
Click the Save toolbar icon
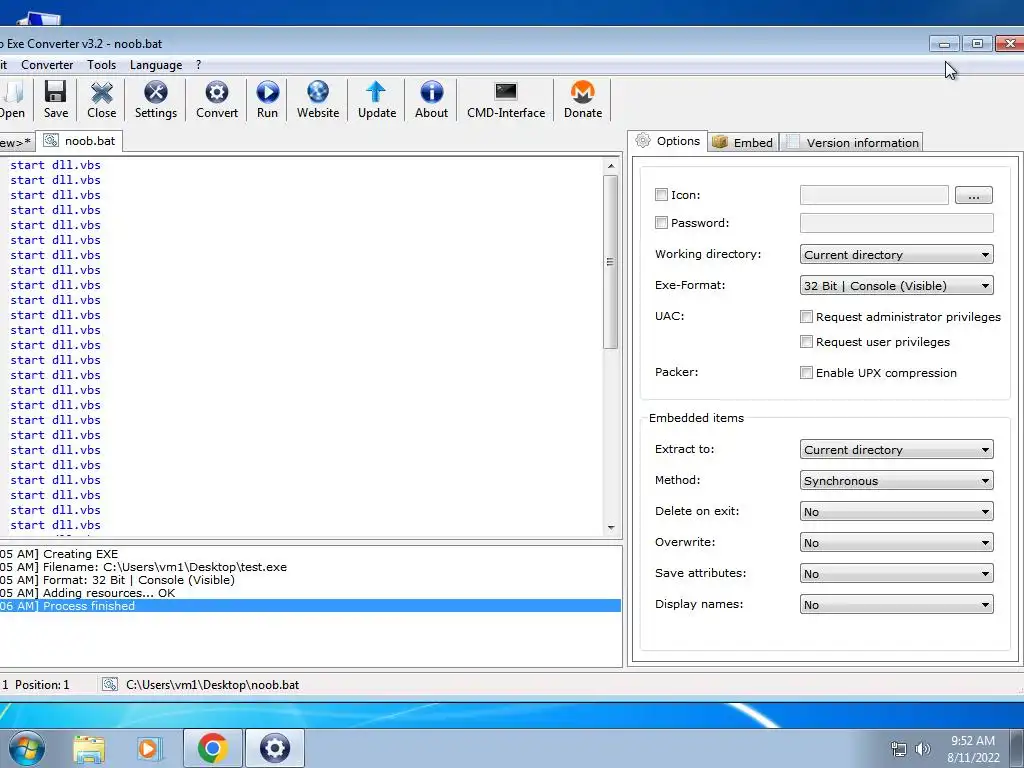(x=56, y=100)
